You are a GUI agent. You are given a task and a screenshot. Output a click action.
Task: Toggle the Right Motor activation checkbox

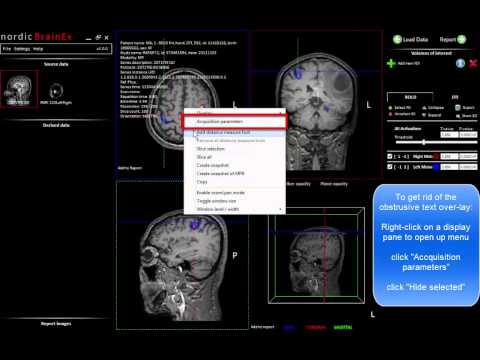coord(390,156)
